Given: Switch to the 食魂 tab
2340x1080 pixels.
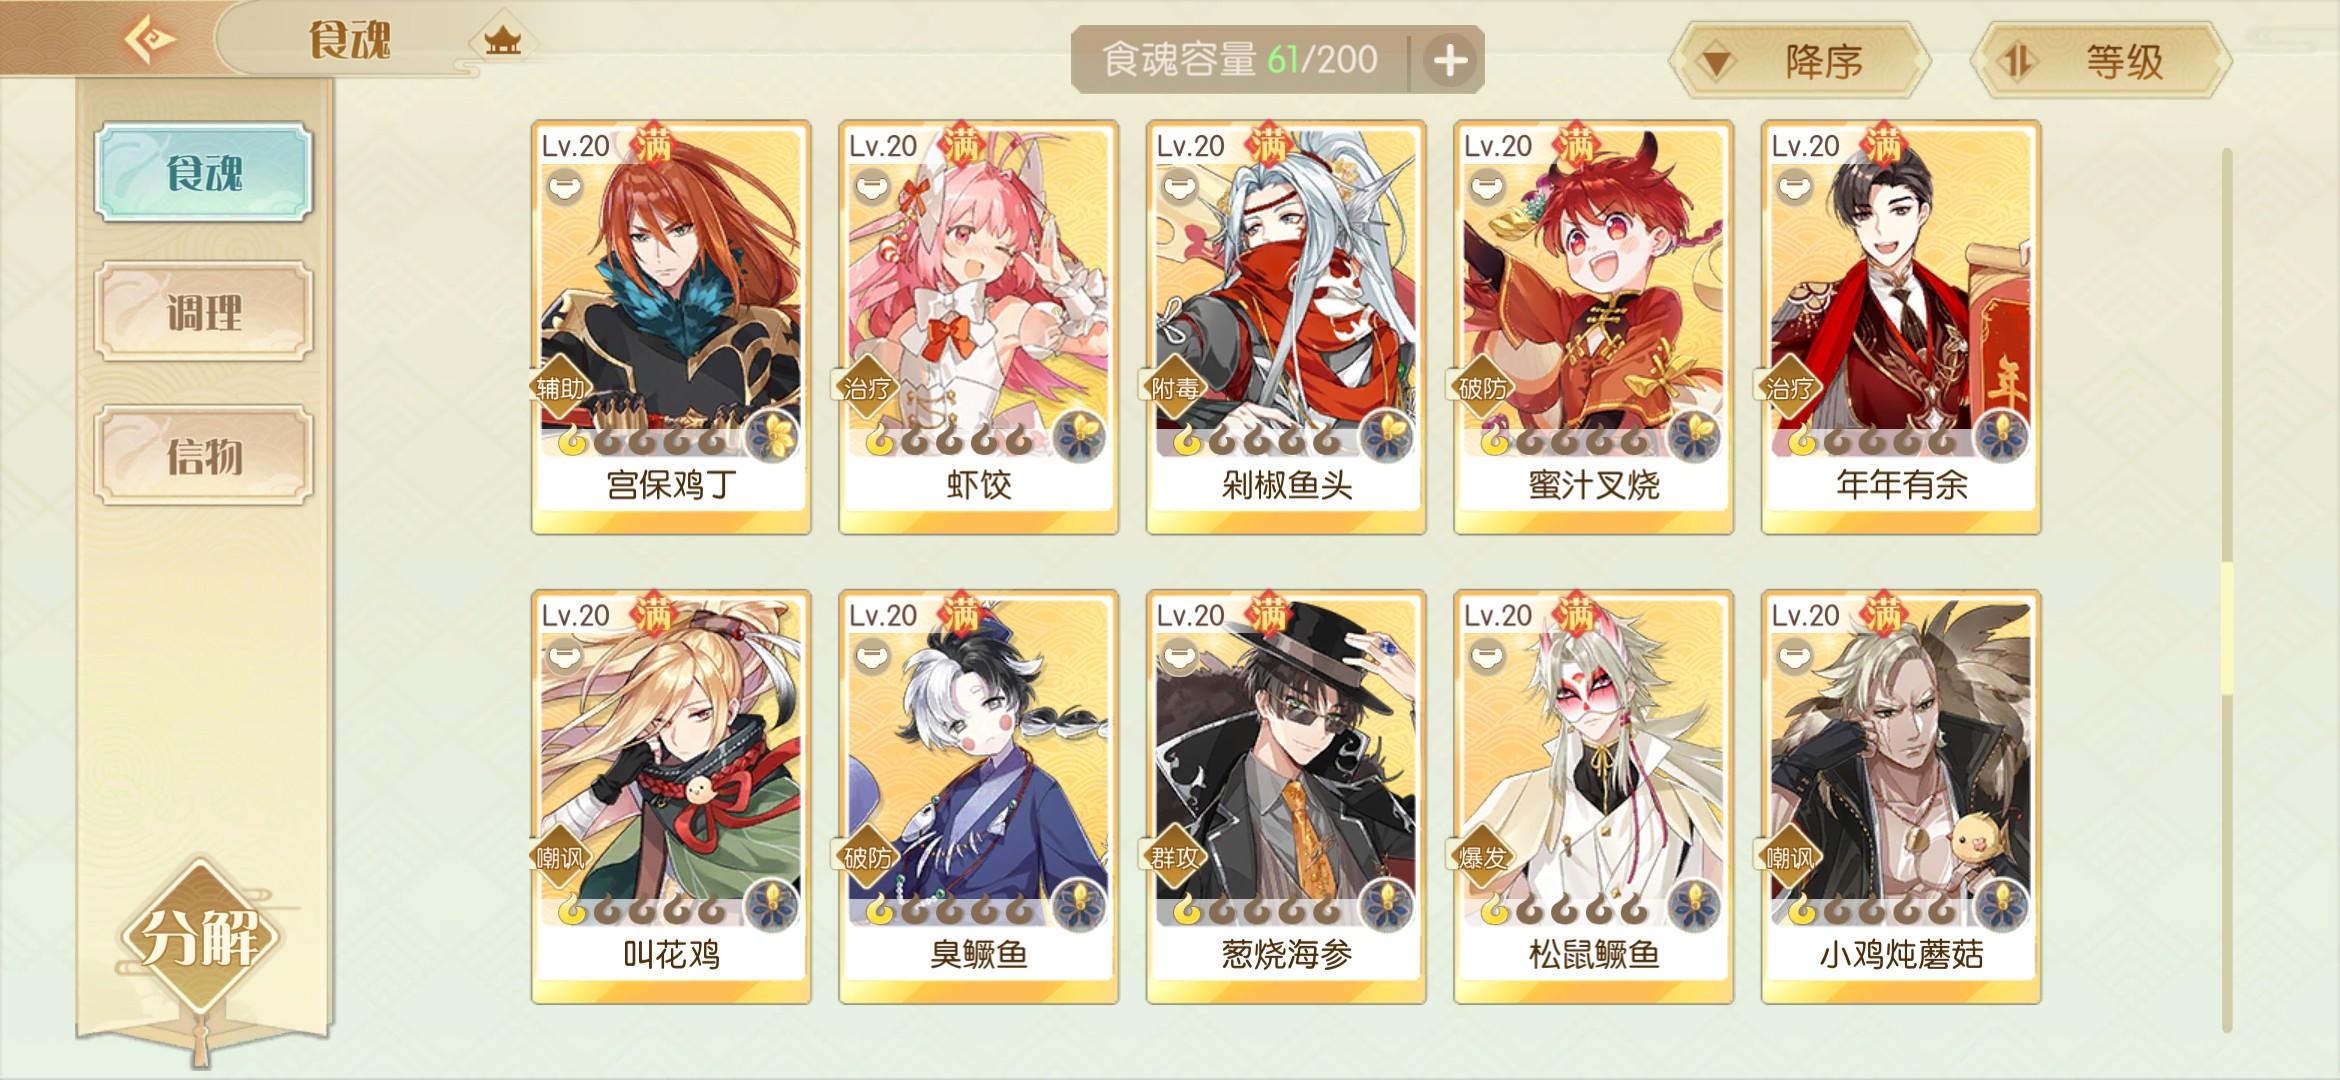Looking at the screenshot, I should (204, 172).
